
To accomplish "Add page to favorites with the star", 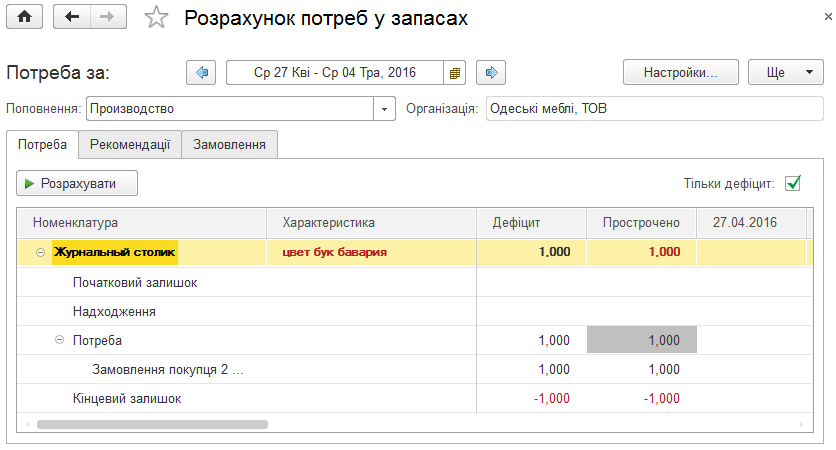I will coord(156,18).
